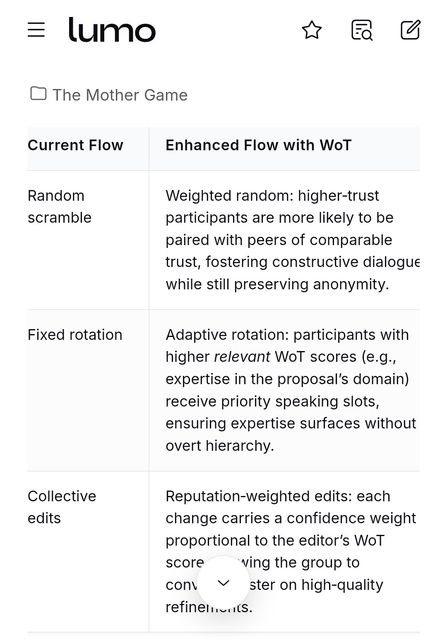Click the lumo logo

coord(112,30)
